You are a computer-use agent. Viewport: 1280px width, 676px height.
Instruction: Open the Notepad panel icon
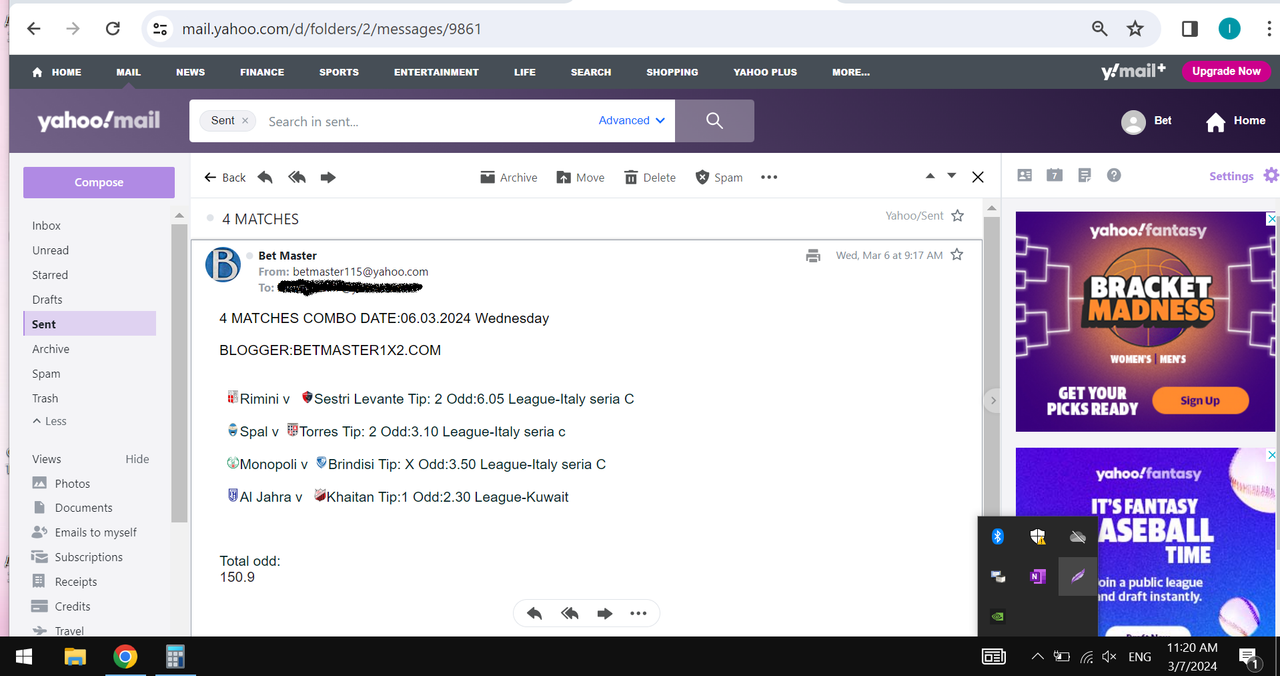[1085, 175]
